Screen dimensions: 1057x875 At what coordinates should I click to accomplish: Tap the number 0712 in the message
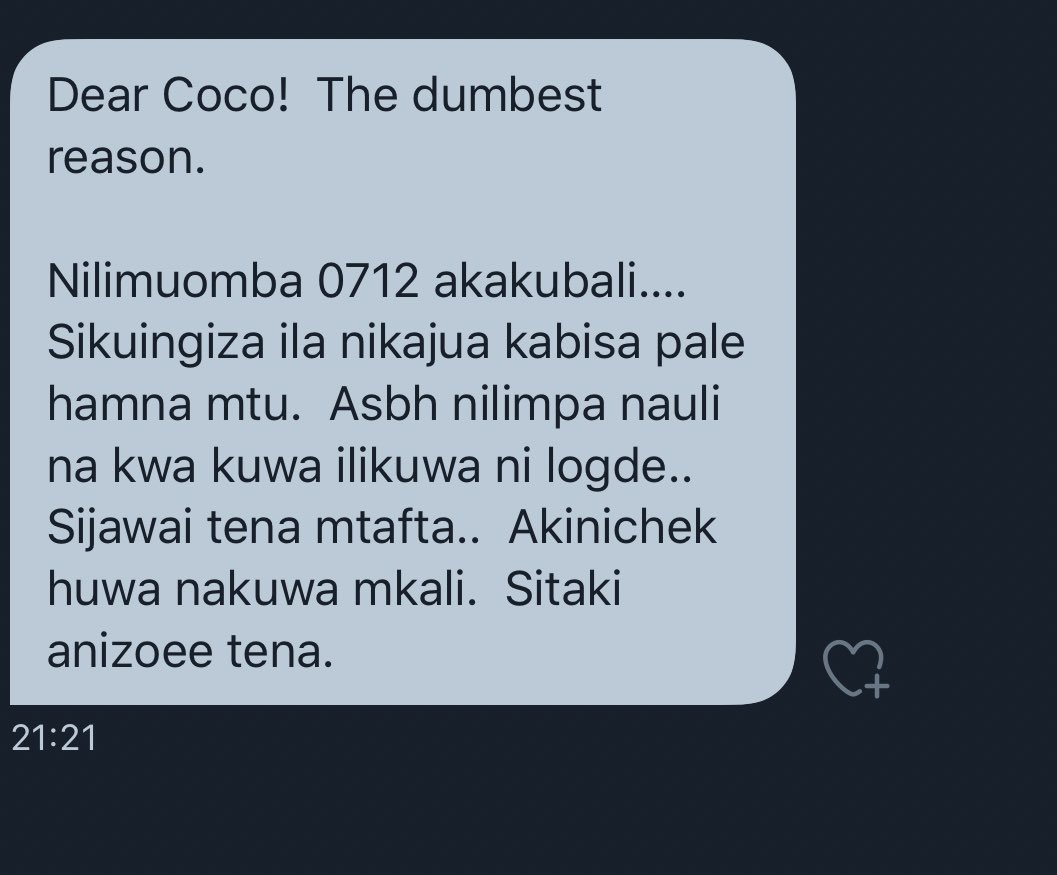(368, 280)
